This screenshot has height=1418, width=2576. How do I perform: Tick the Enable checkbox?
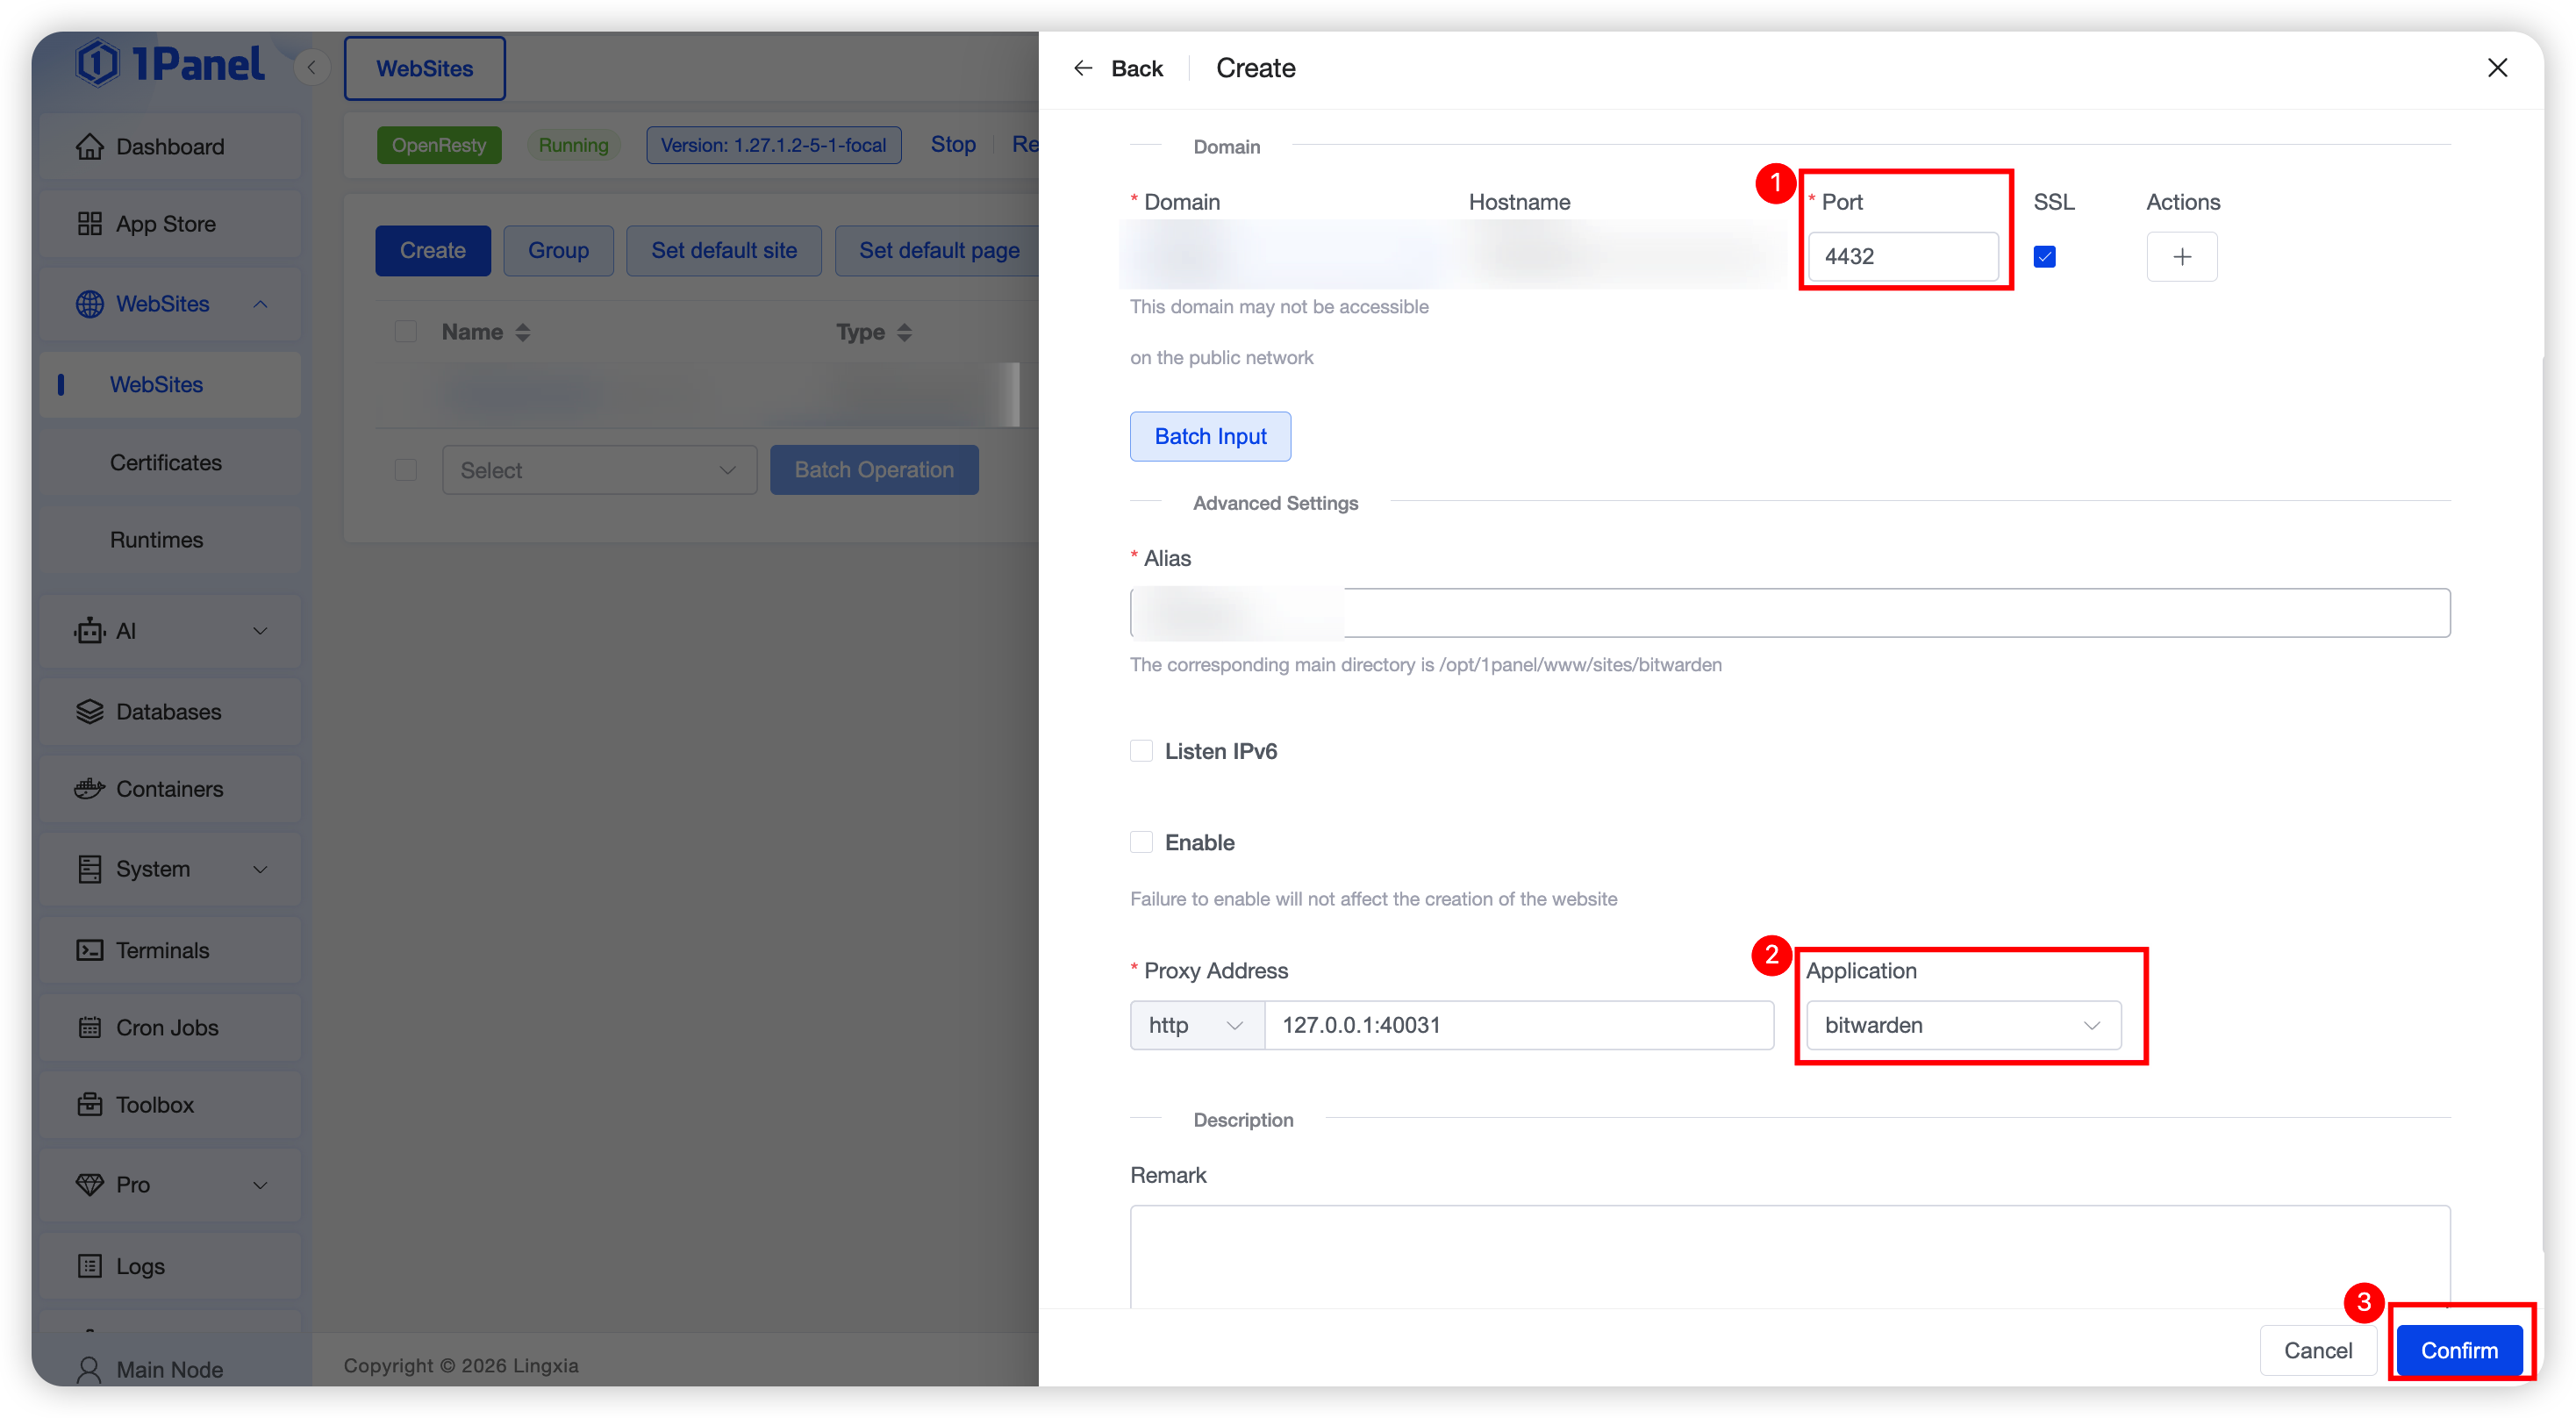[1141, 842]
